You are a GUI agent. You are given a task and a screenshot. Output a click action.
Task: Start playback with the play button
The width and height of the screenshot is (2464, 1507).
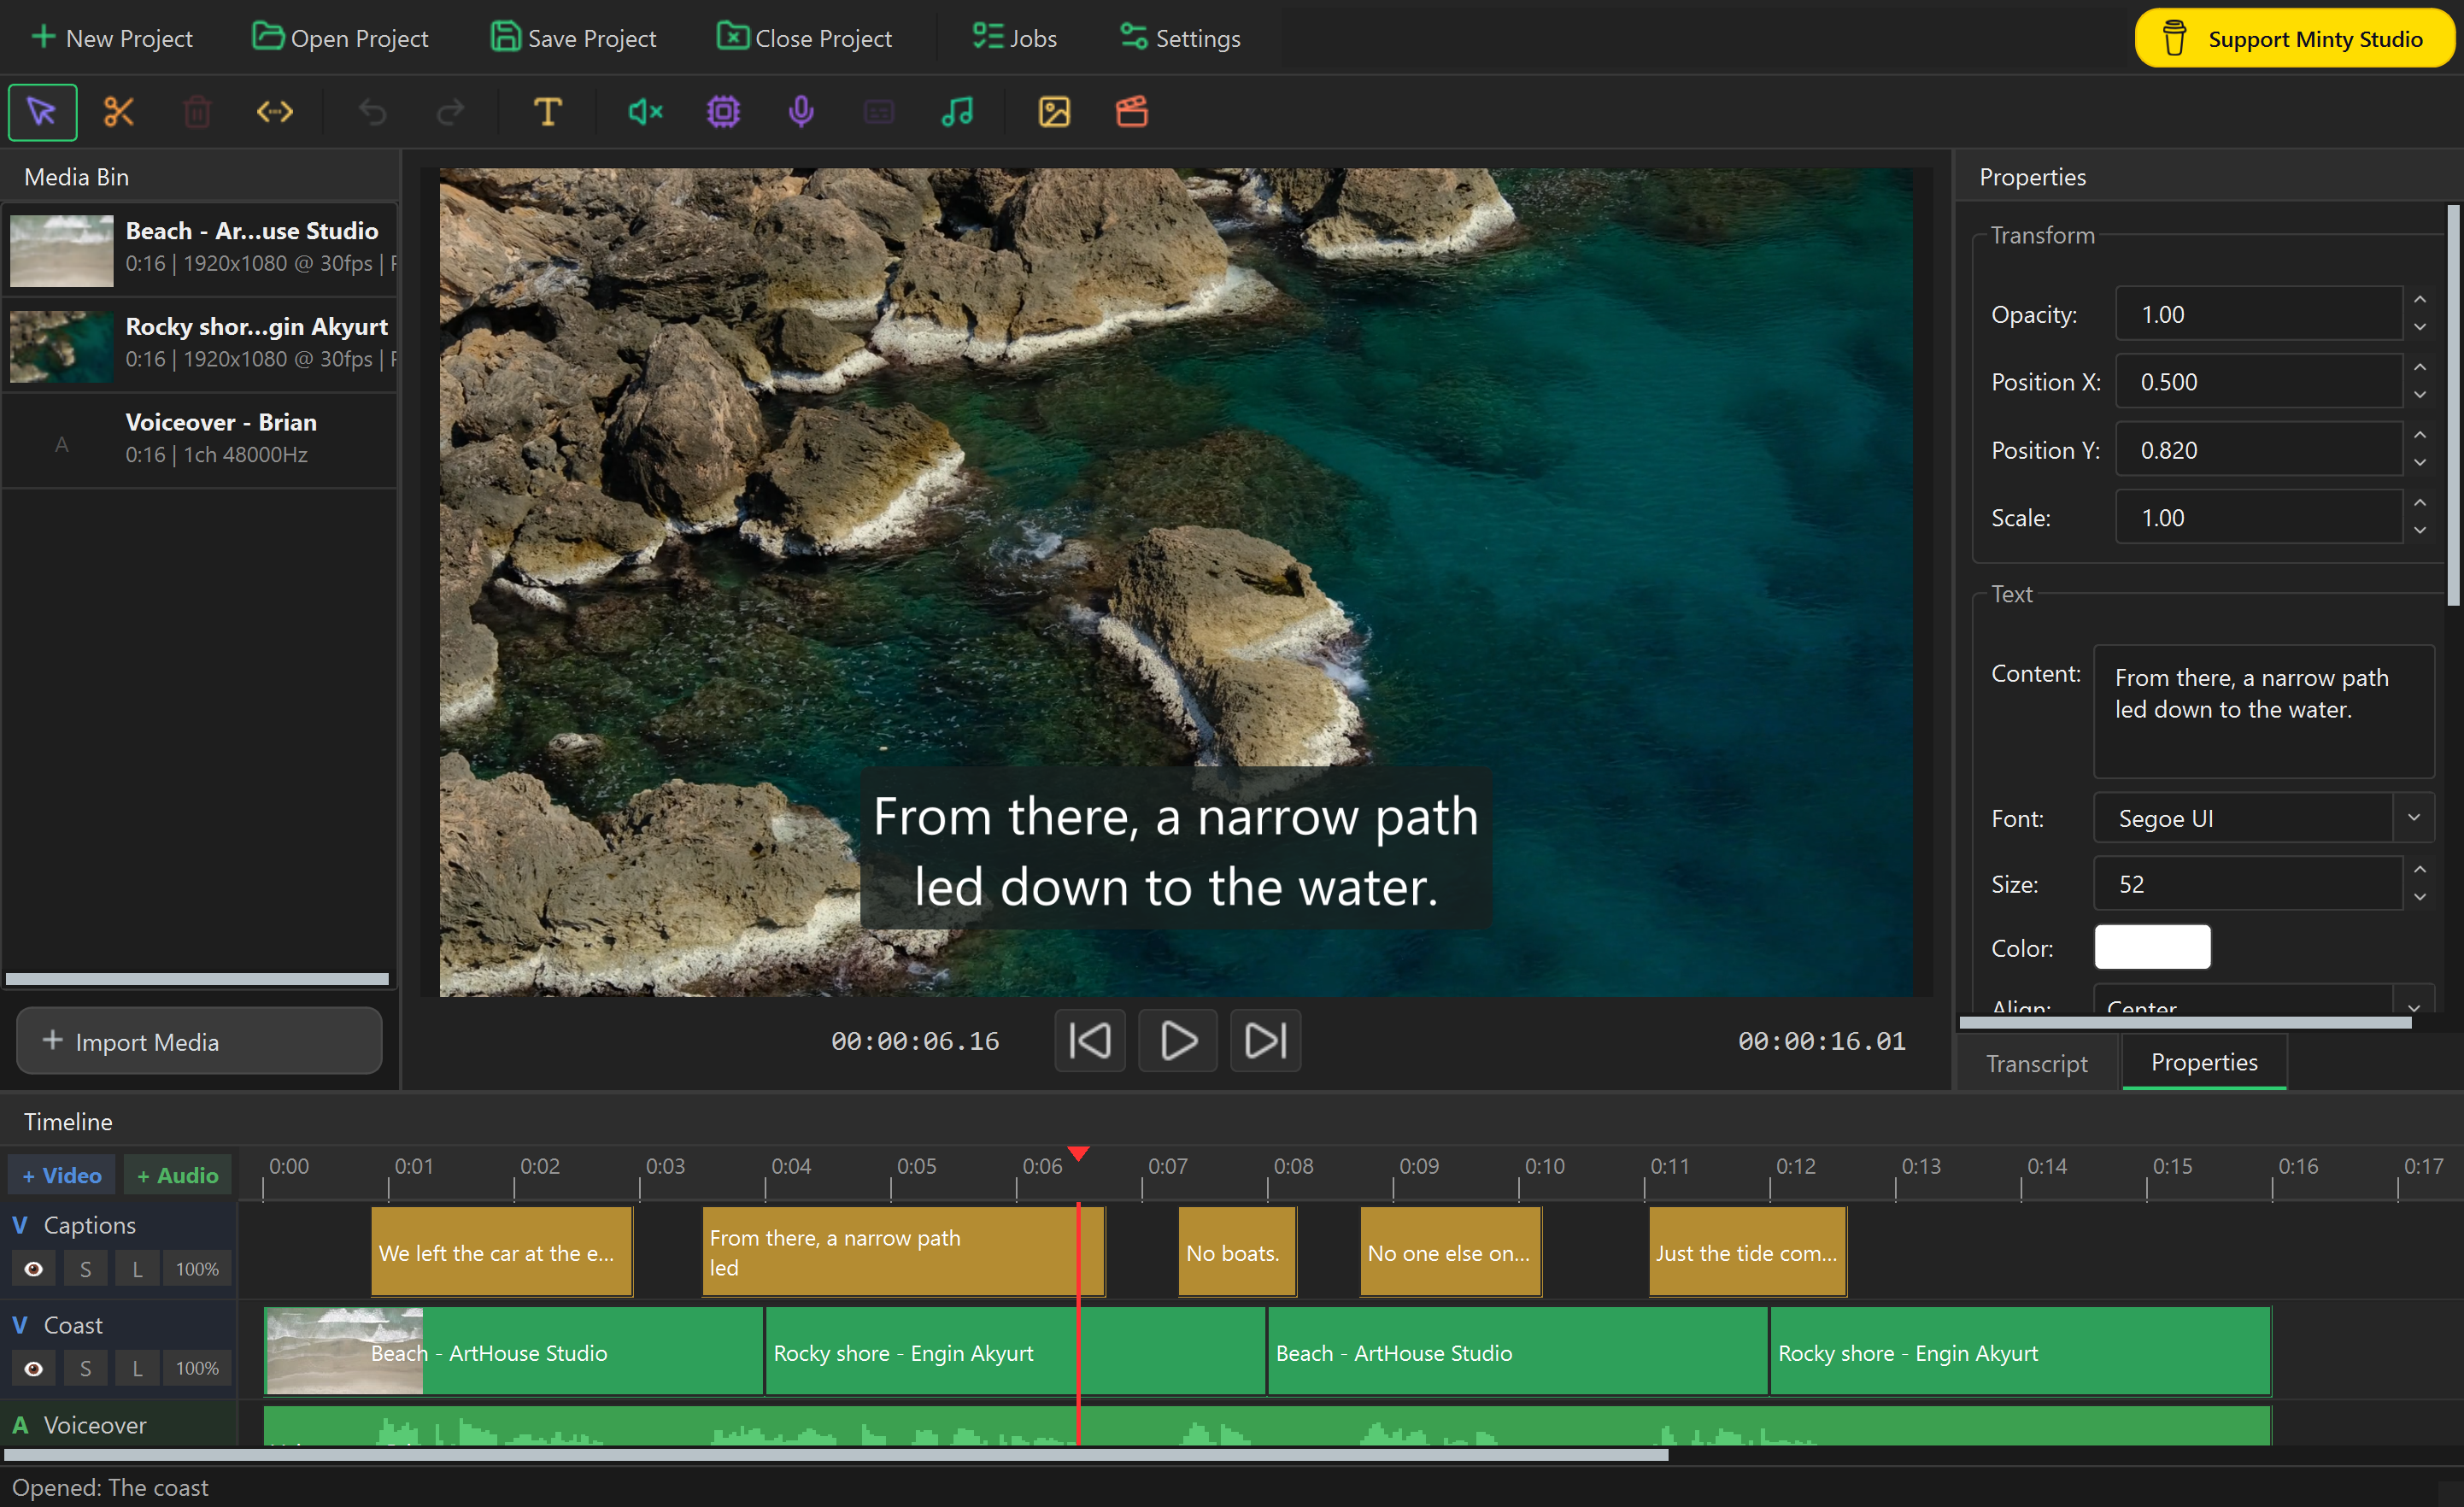click(x=1178, y=1040)
